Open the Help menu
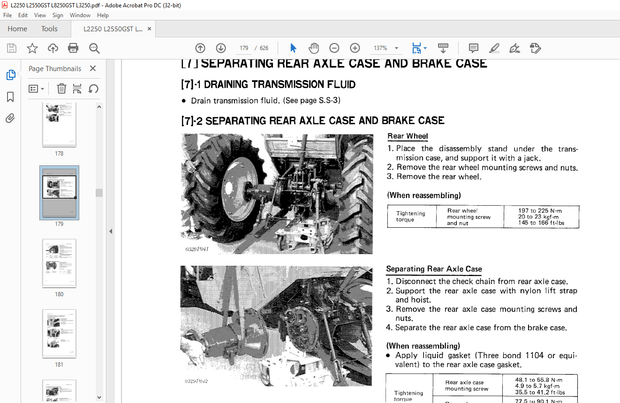The width and height of the screenshot is (620, 403). (103, 15)
